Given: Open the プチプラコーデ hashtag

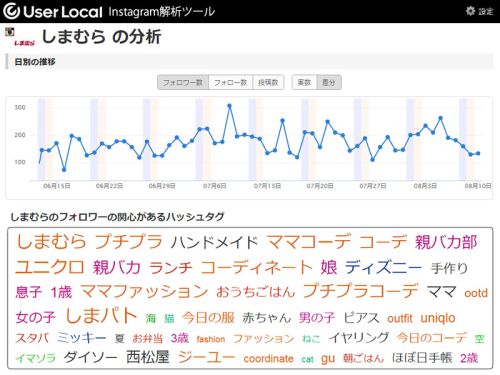Looking at the screenshot, I should click(x=360, y=291).
